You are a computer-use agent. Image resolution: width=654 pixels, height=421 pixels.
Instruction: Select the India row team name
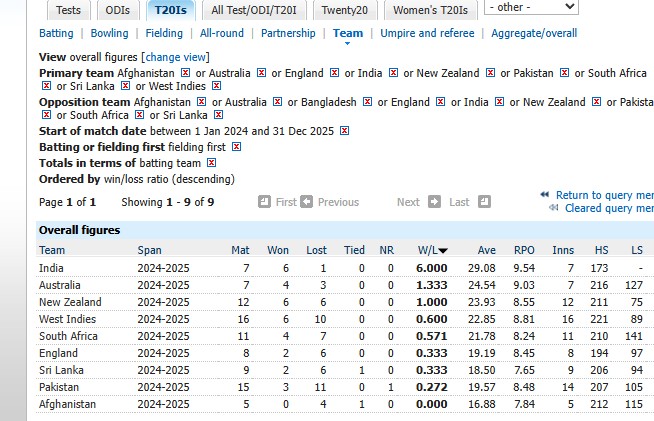tap(51, 268)
